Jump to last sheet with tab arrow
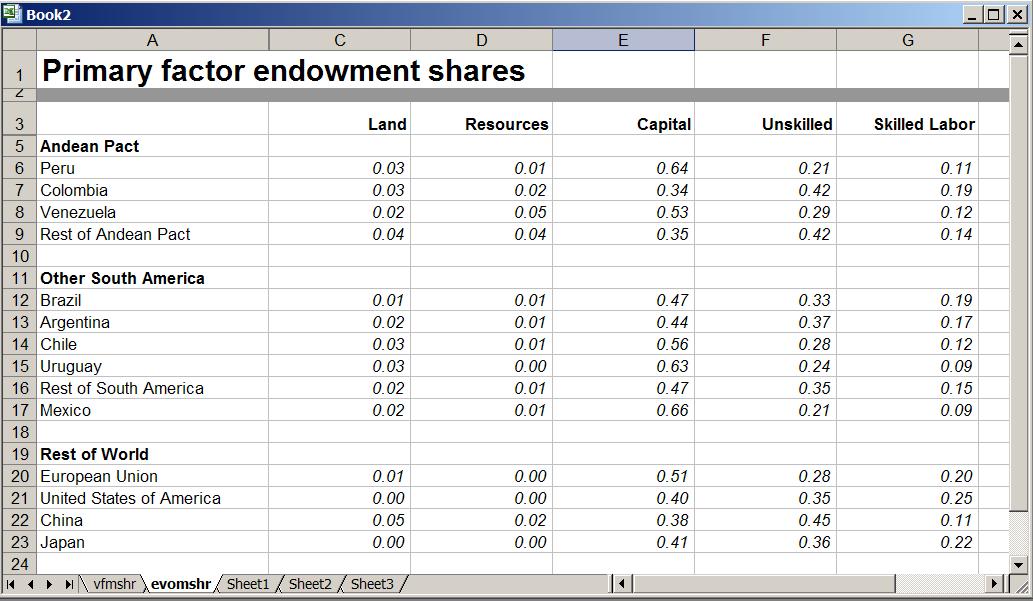Screen dimensions: 1033x601 pyautogui.click(x=69, y=584)
